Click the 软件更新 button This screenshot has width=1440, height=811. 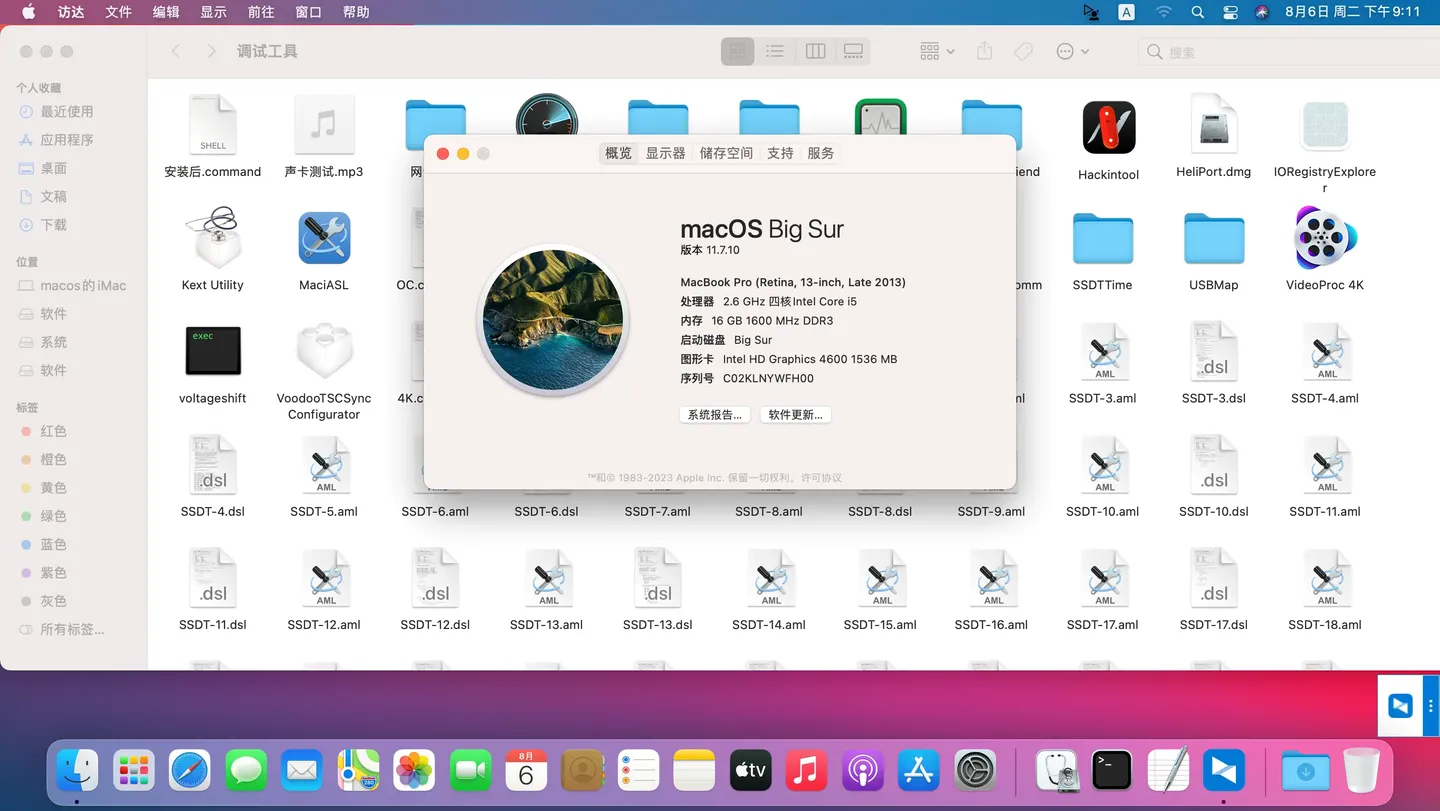(x=795, y=414)
